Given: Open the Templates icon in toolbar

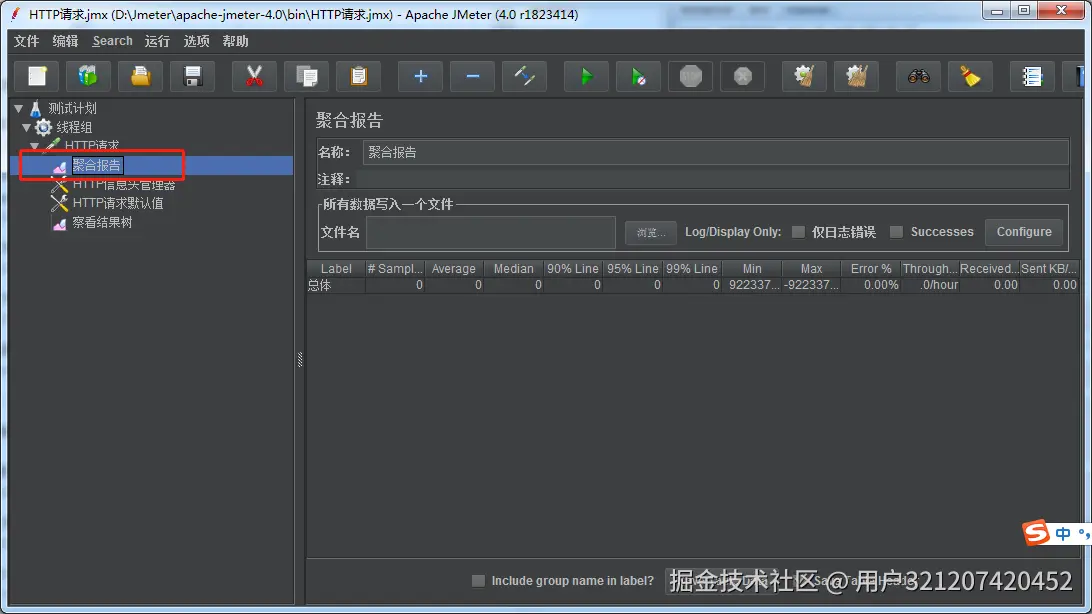Looking at the screenshot, I should 88,76.
